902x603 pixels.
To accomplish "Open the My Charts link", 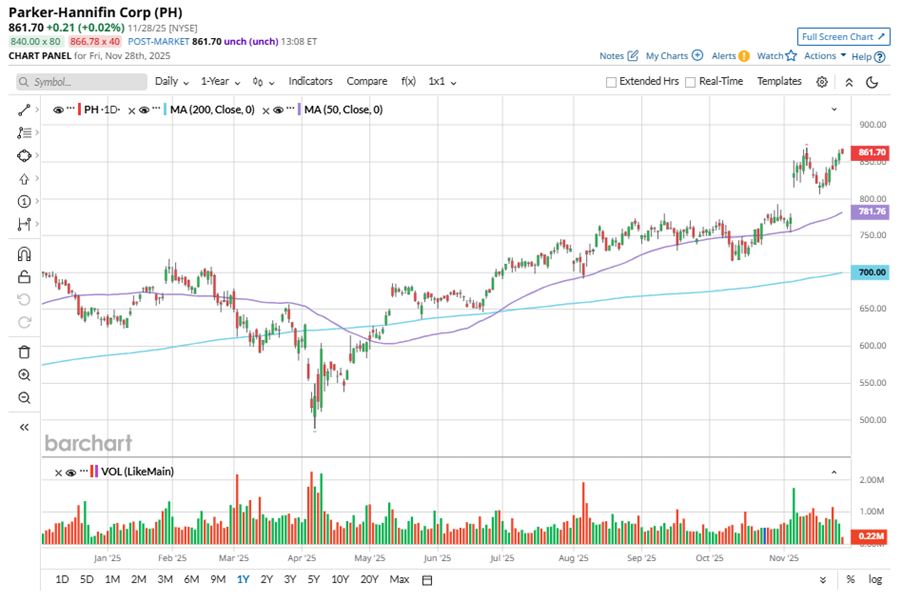I will pyautogui.click(x=674, y=56).
